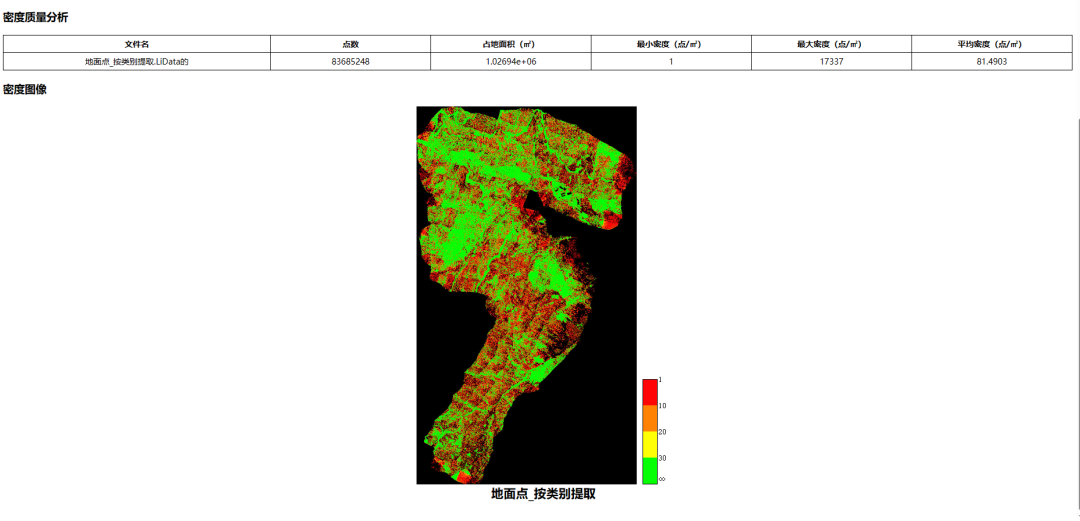
Task: Click the legend label 30
Action: tap(662, 458)
